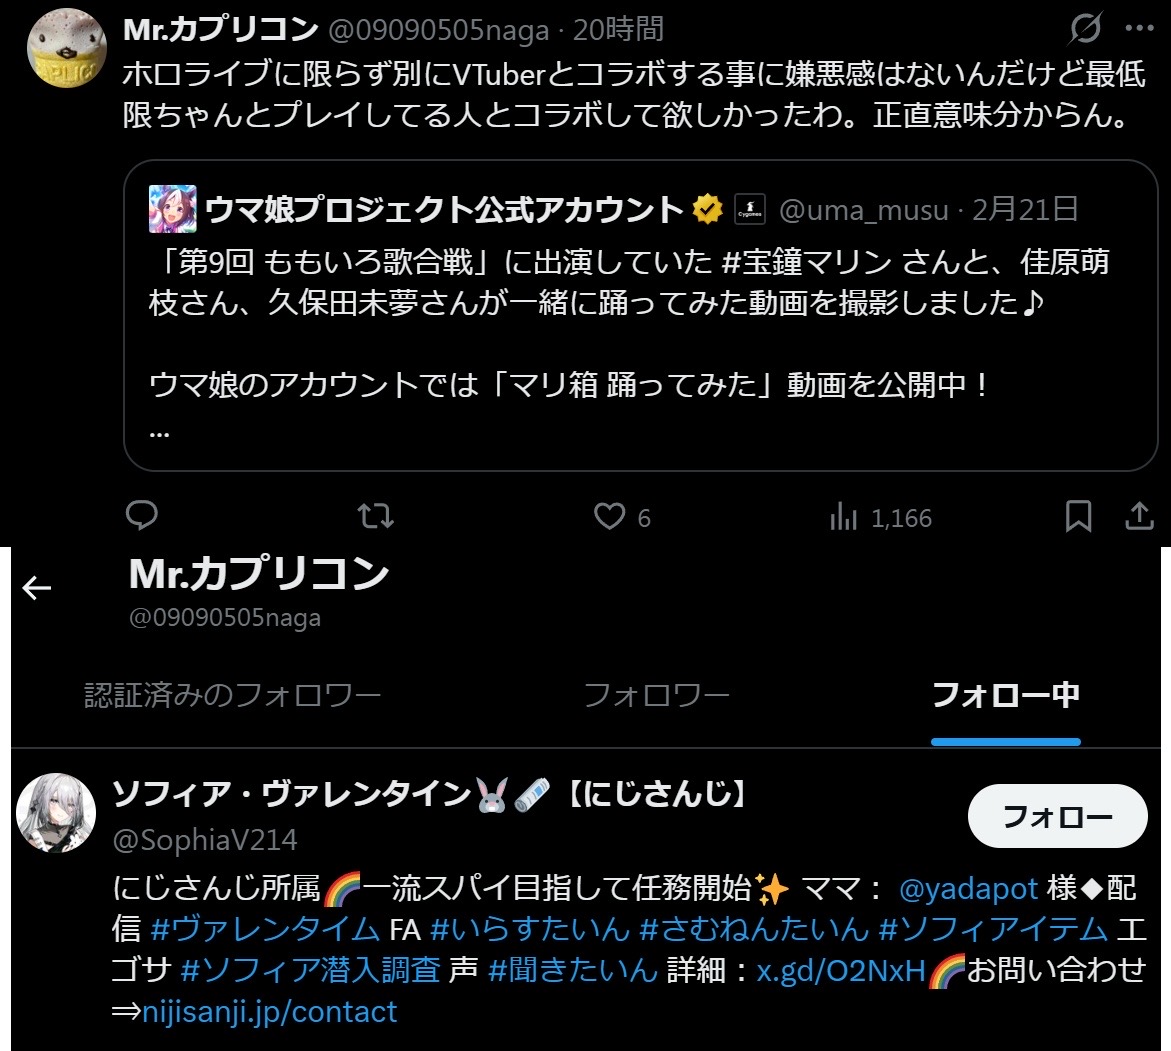Go back with the left arrow
This screenshot has height=1051, width=1171.
pyautogui.click(x=37, y=588)
